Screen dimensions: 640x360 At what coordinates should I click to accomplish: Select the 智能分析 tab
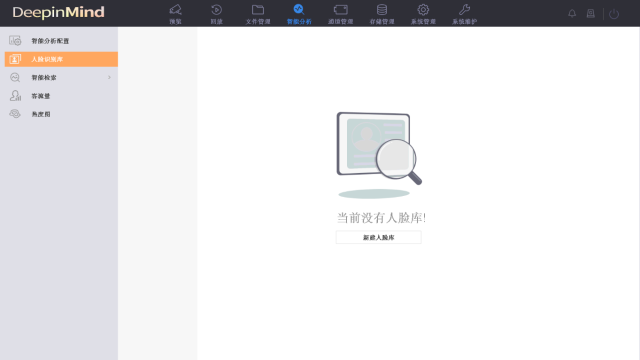click(x=299, y=14)
